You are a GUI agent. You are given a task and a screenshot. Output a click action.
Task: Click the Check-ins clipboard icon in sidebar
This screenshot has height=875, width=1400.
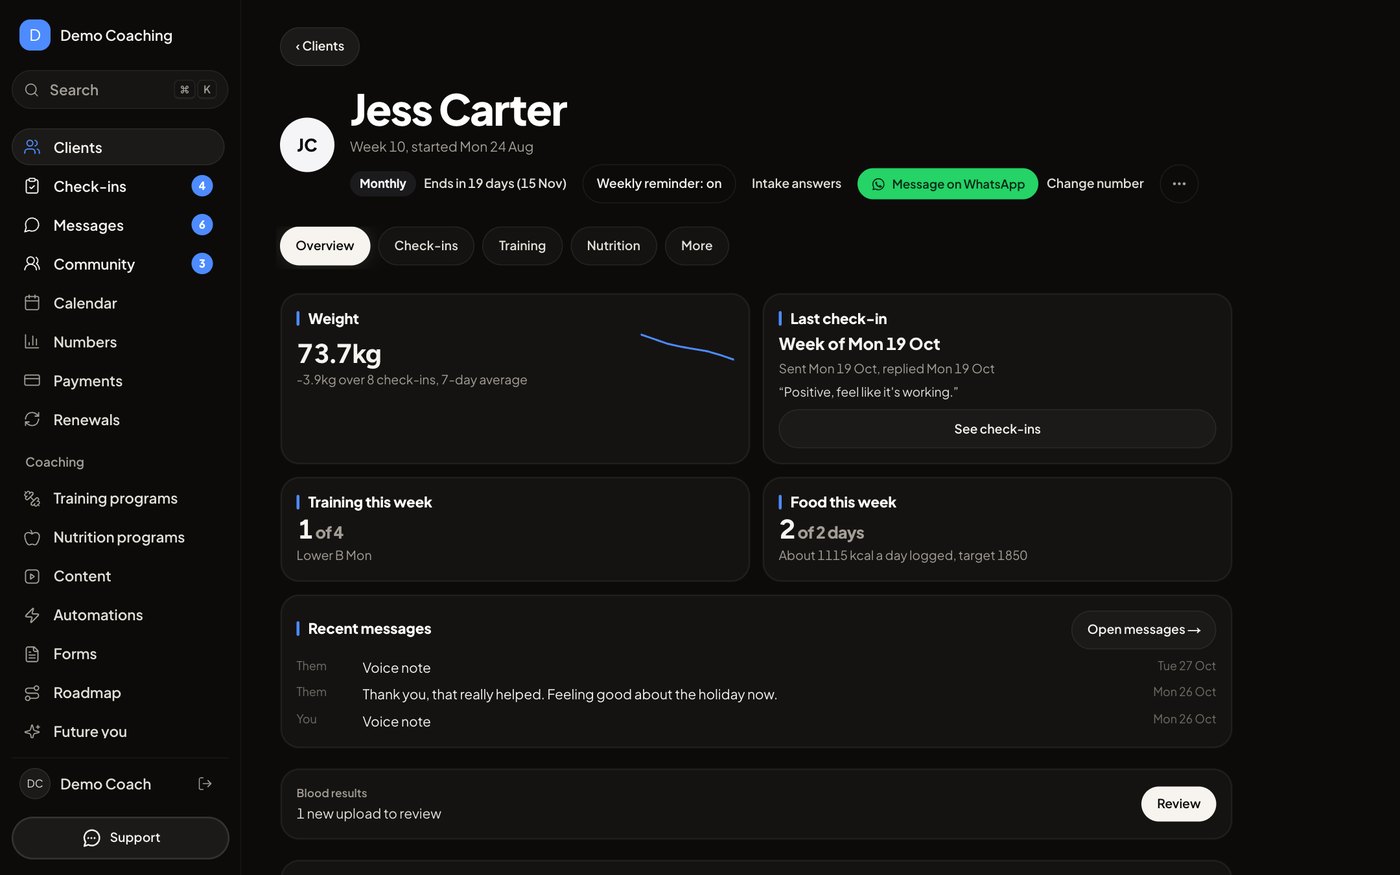click(32, 186)
